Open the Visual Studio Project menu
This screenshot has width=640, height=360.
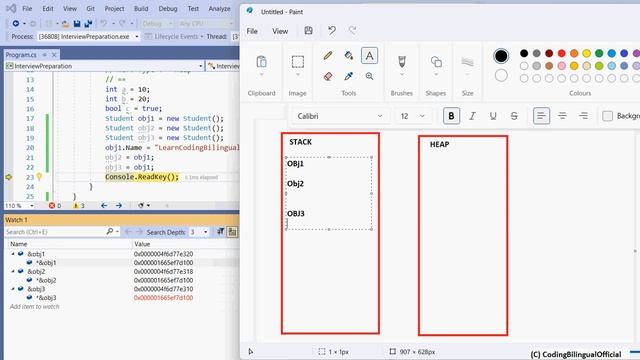point(114,9)
